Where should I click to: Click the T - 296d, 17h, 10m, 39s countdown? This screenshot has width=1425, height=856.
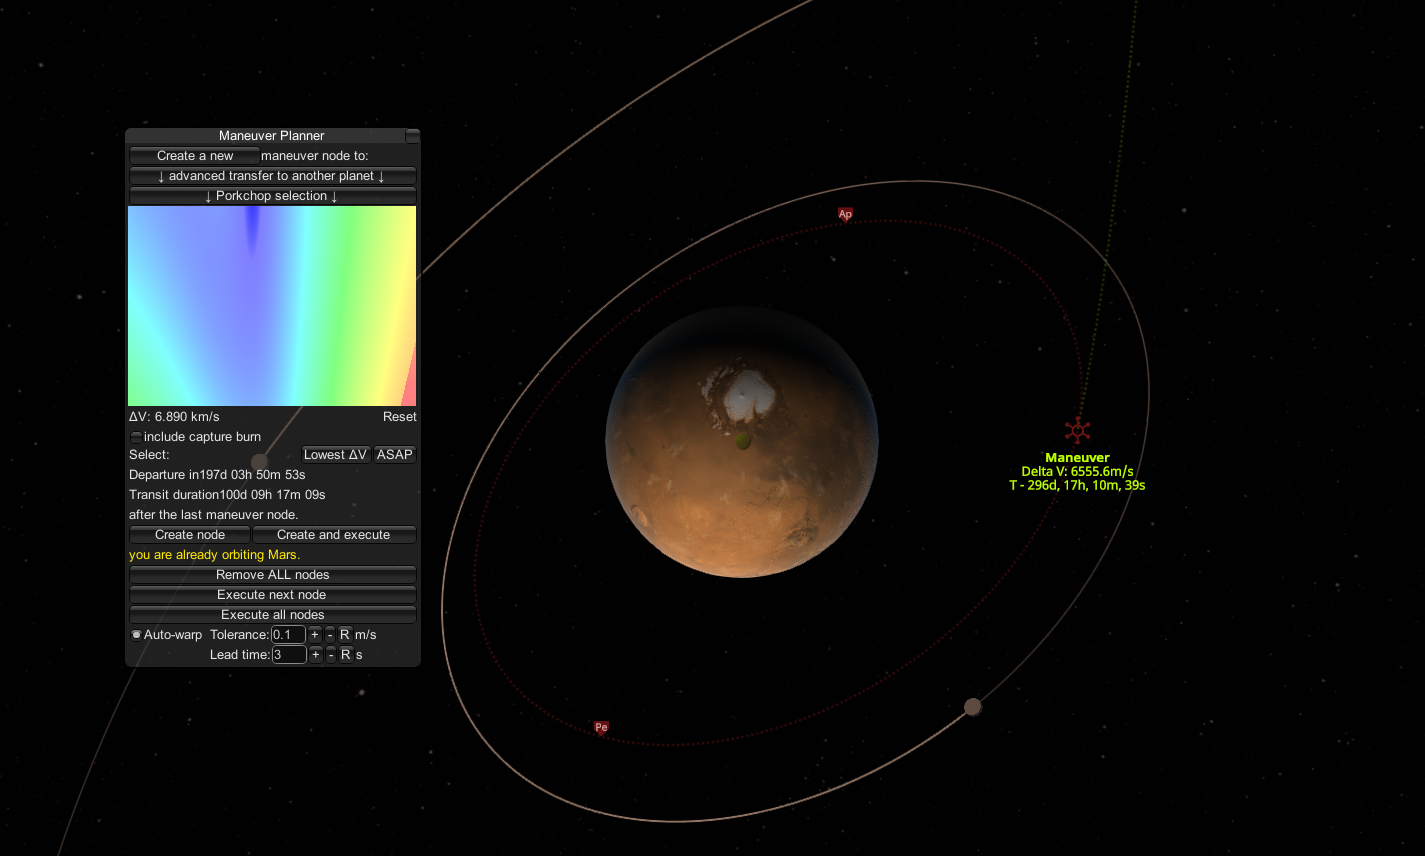tap(1077, 485)
